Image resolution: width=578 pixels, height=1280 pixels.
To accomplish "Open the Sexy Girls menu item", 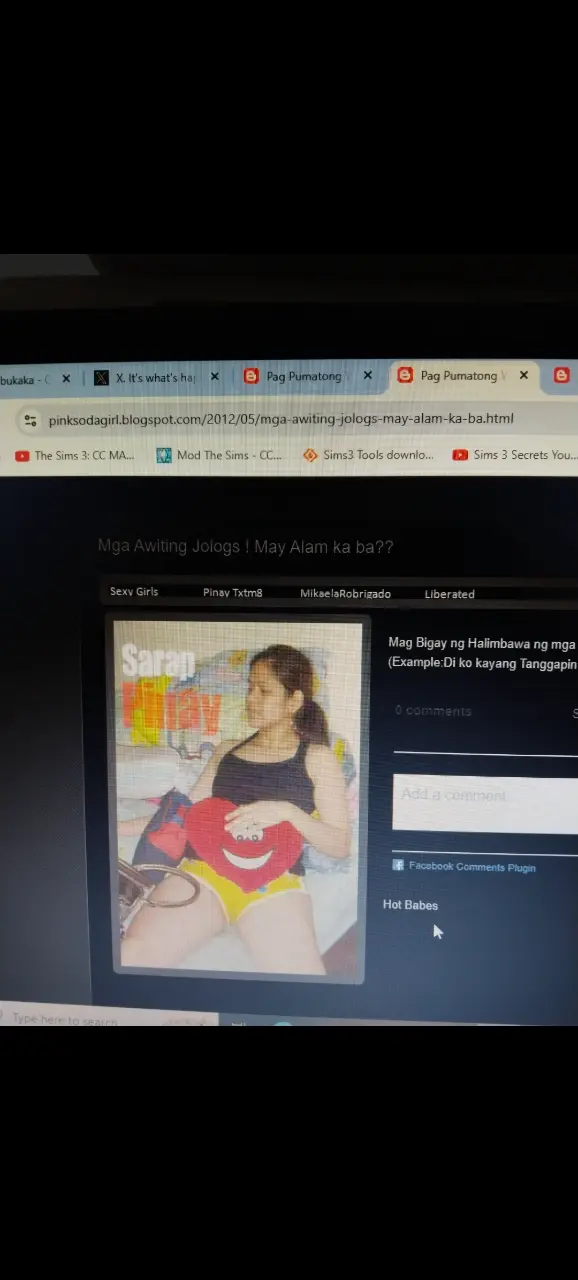I will [134, 592].
